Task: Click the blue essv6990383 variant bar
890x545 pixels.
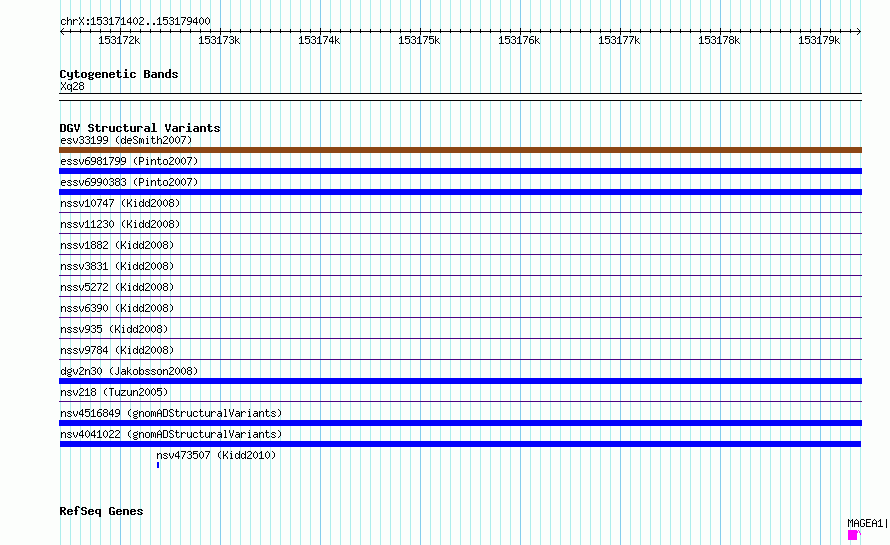Action: point(460,192)
